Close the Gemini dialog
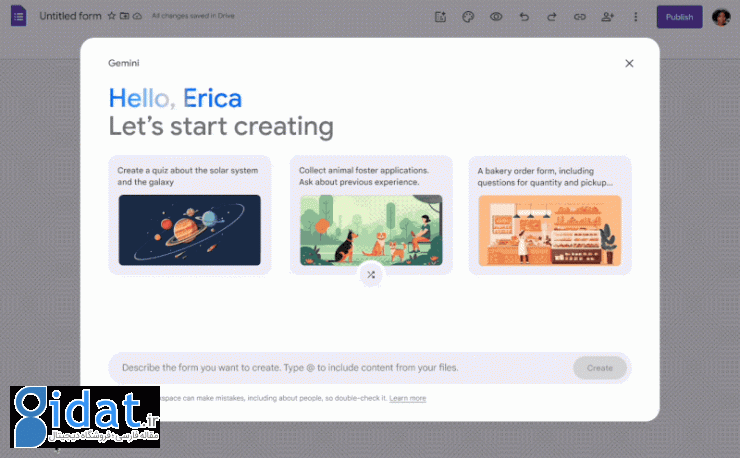 click(629, 63)
